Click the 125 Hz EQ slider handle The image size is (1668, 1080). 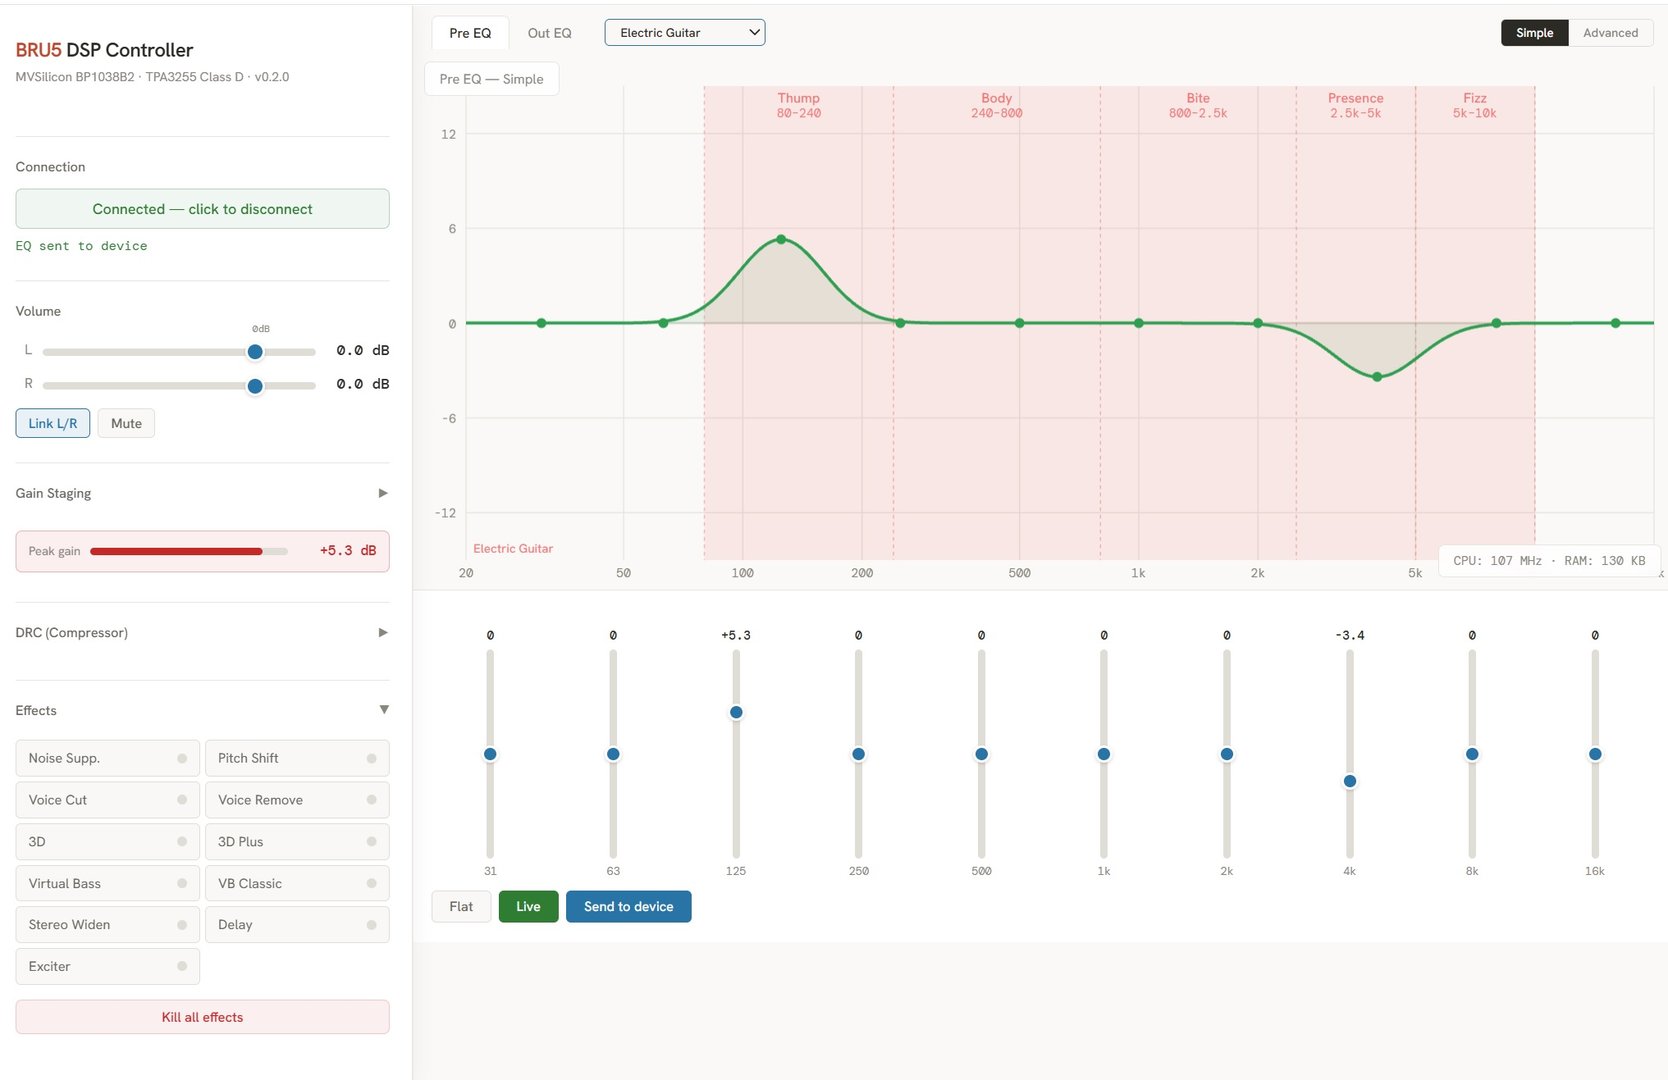click(736, 712)
